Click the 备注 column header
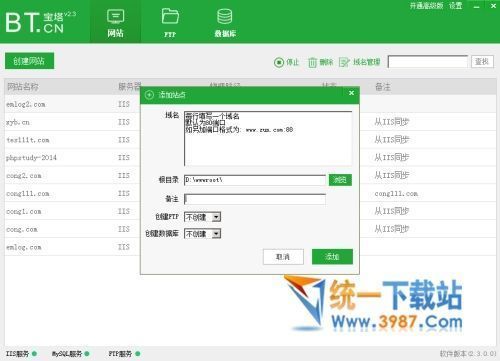The width and height of the screenshot is (500, 361). pyautogui.click(x=383, y=87)
